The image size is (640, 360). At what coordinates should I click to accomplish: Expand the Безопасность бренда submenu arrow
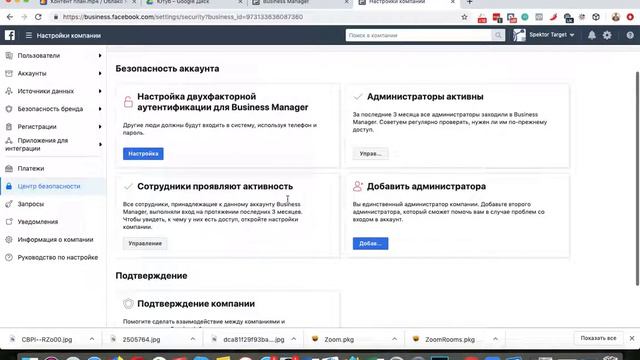click(100, 109)
